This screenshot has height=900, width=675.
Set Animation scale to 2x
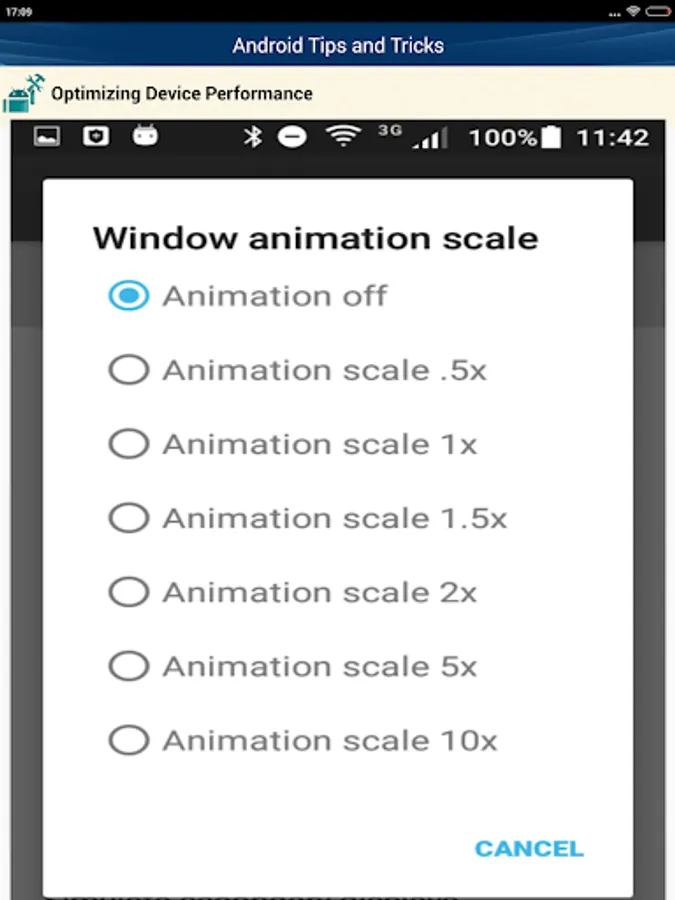(129, 592)
